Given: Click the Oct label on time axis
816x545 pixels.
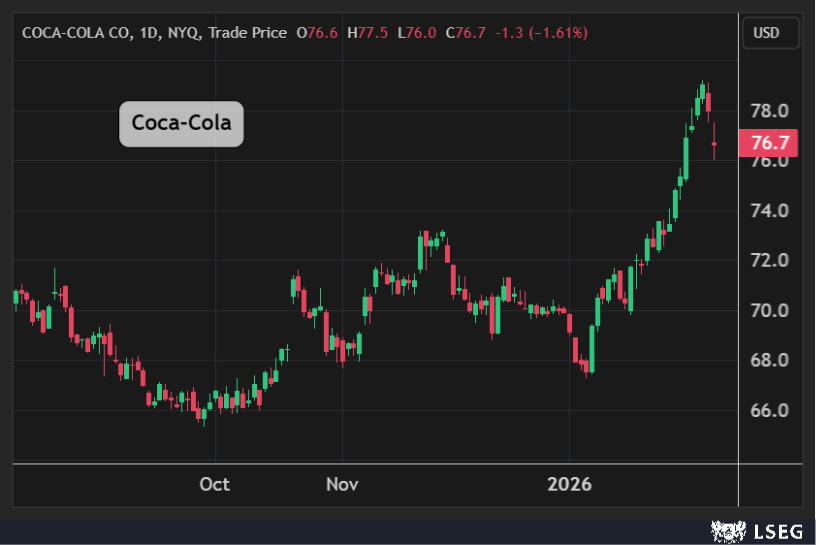Looking at the screenshot, I should point(214,484).
